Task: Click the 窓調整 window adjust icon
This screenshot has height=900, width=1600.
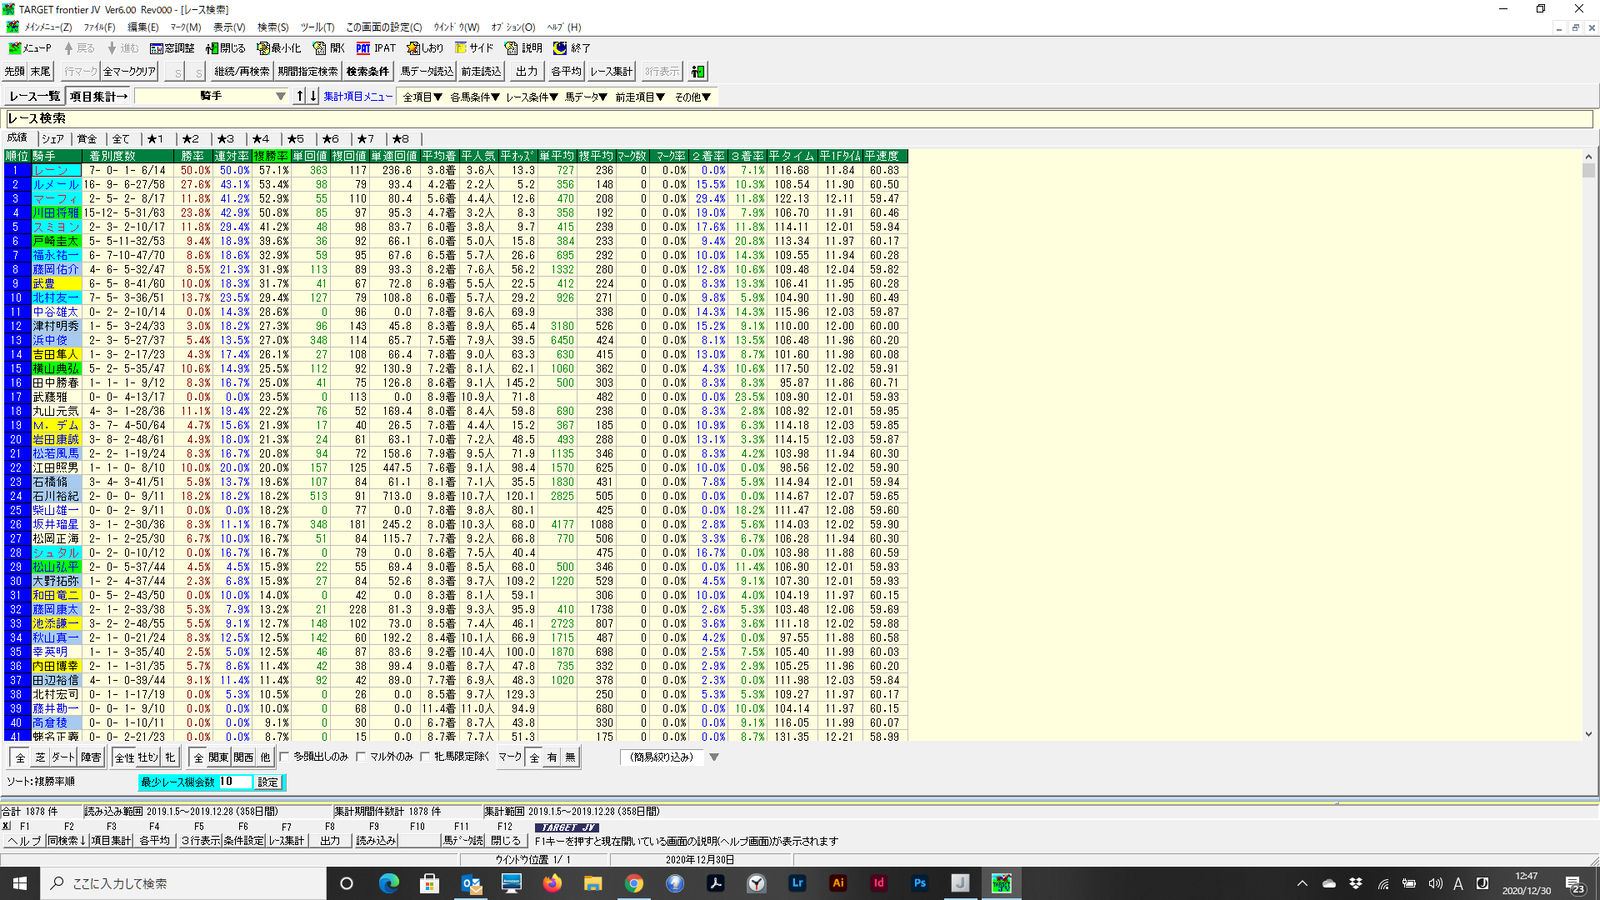Action: point(172,48)
